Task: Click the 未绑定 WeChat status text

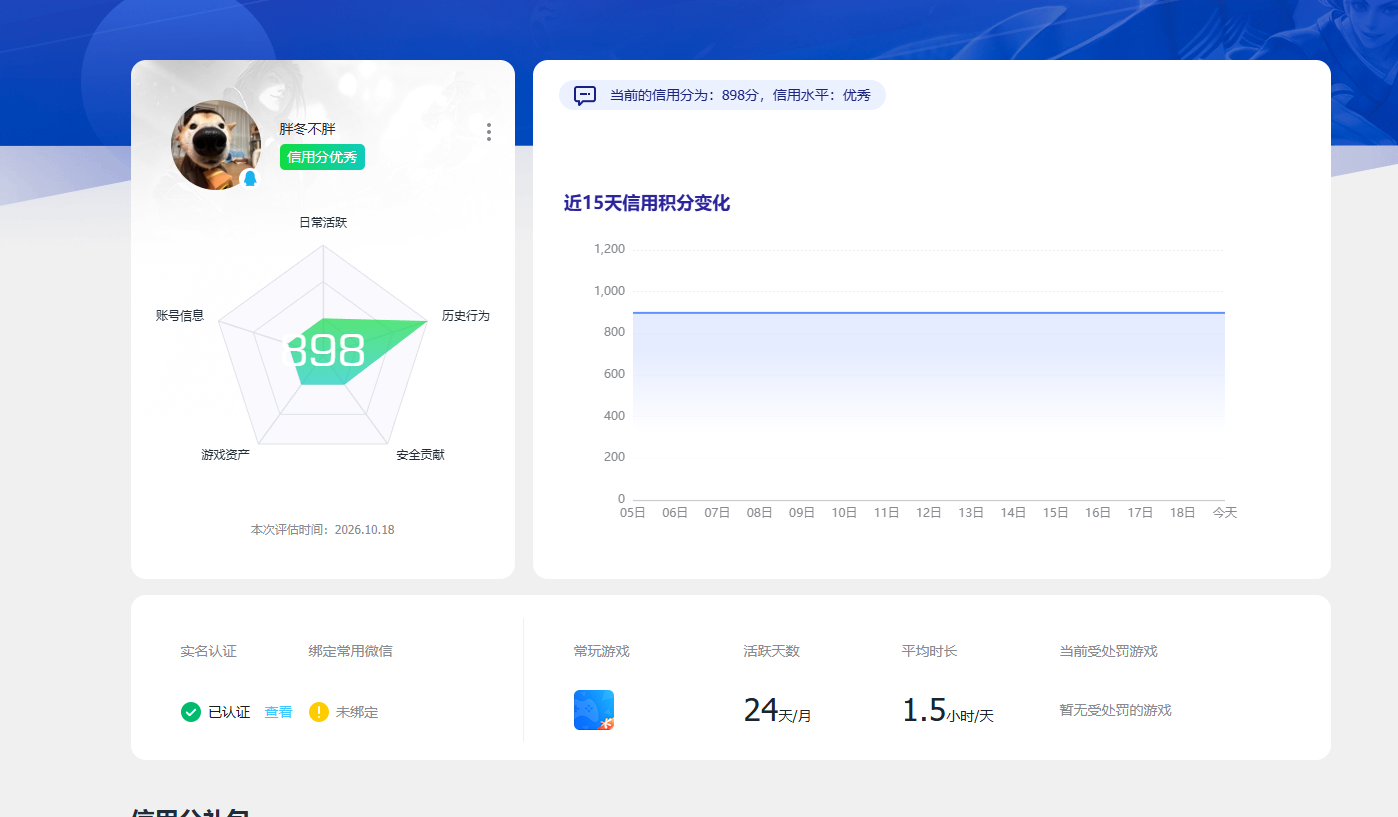Action: (x=357, y=712)
